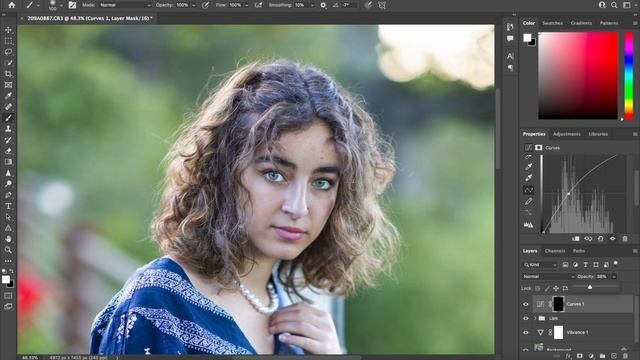Open the layer Opacity 38% dropdown arrow
Viewport: 640px width, 360px height.
(x=613, y=277)
